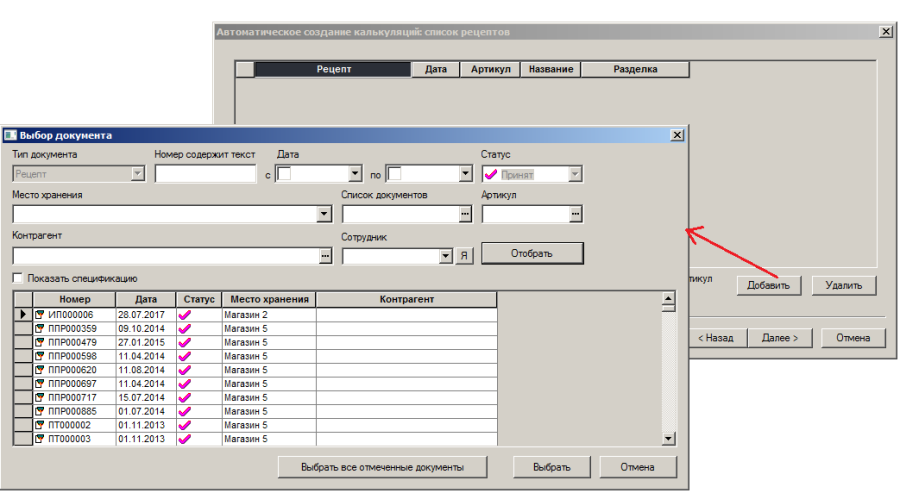Click Далее > in background window
The image size is (900, 493).
coord(780,338)
